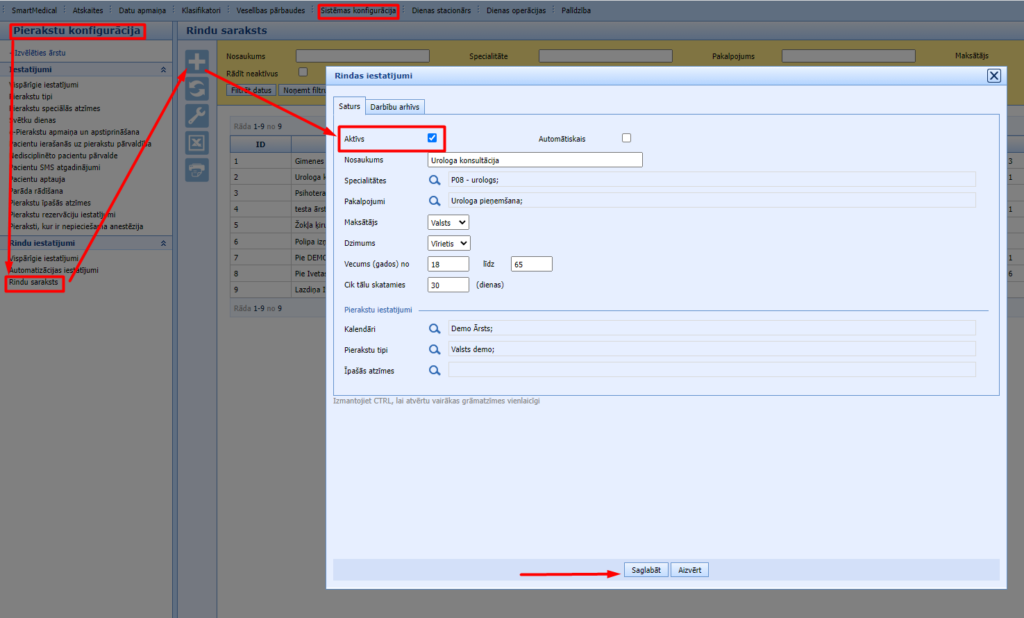This screenshot has width=1024, height=618.
Task: Click the Aizvērt button
Action: (x=689, y=570)
